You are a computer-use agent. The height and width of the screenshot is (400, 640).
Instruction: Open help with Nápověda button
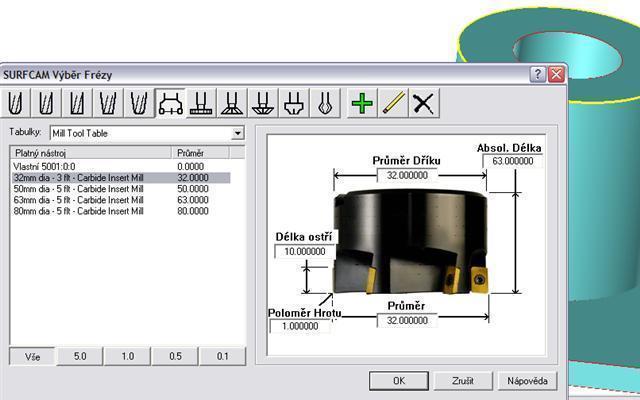pyautogui.click(x=527, y=381)
